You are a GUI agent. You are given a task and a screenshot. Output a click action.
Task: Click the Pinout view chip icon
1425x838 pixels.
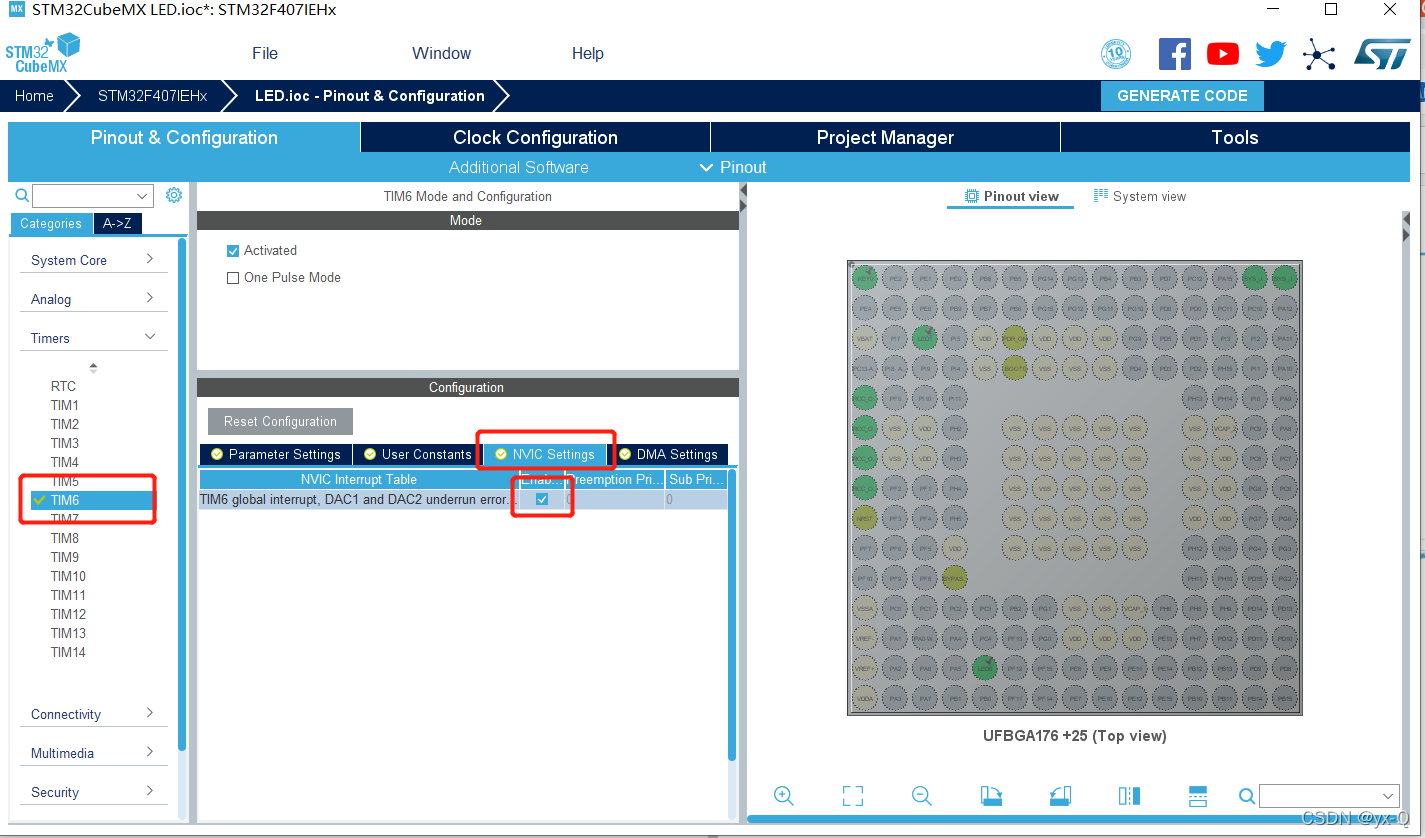(x=971, y=196)
